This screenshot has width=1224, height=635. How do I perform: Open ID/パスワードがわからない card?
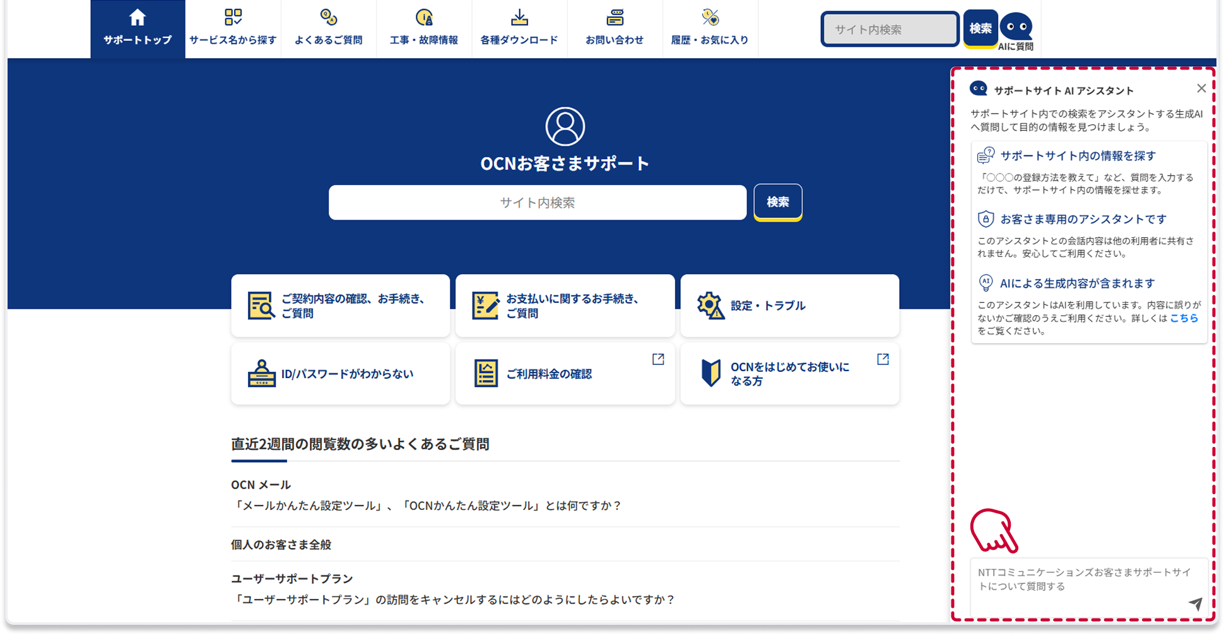coord(340,374)
